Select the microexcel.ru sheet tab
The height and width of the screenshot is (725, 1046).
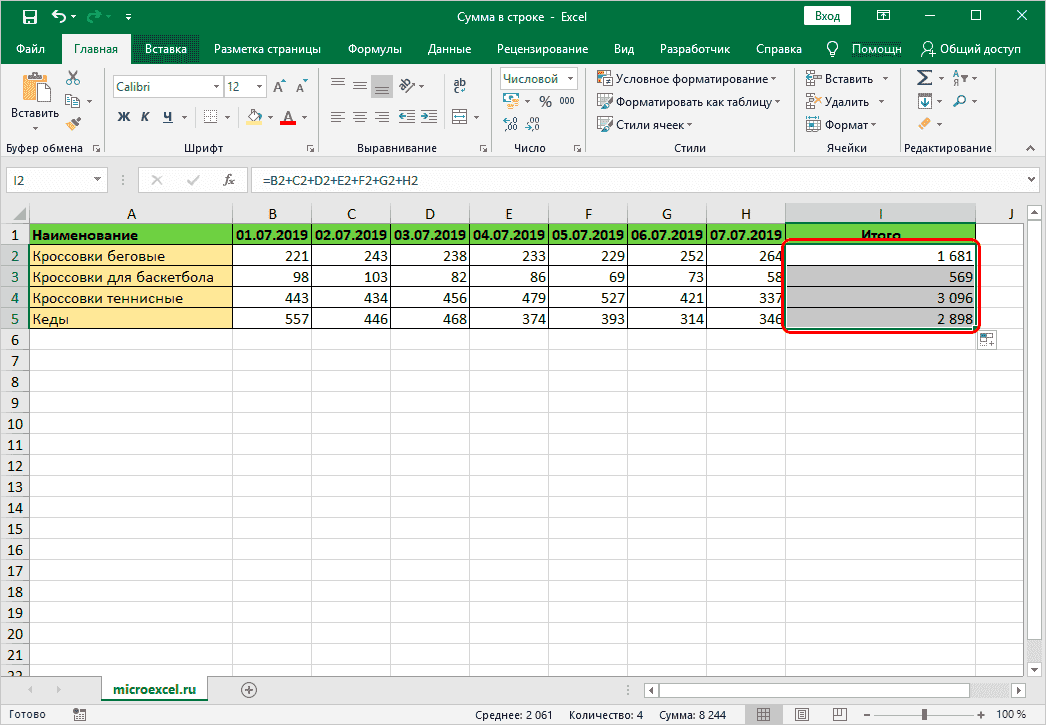pos(154,689)
